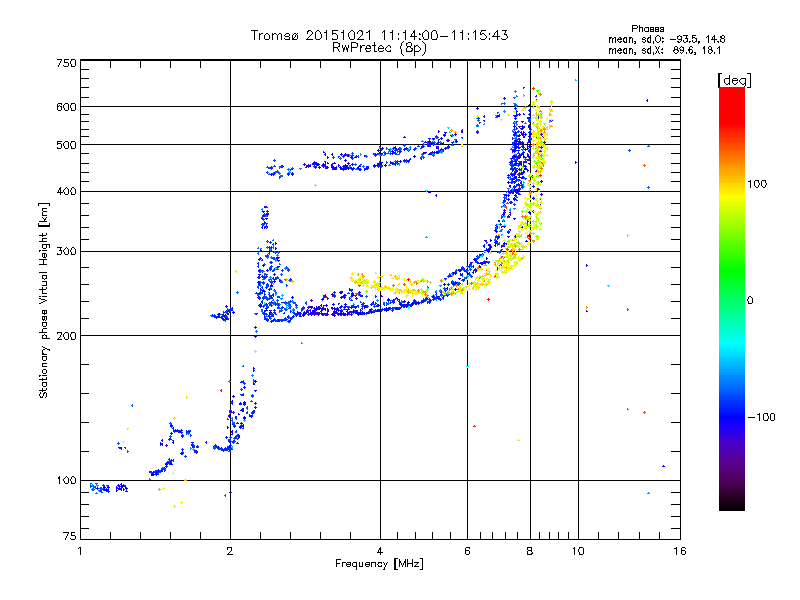This screenshot has height=600, width=800.
Task: Click the plot title 'Tromsø 20151021 11:14:00-11:15:43'
Action: click(379, 35)
